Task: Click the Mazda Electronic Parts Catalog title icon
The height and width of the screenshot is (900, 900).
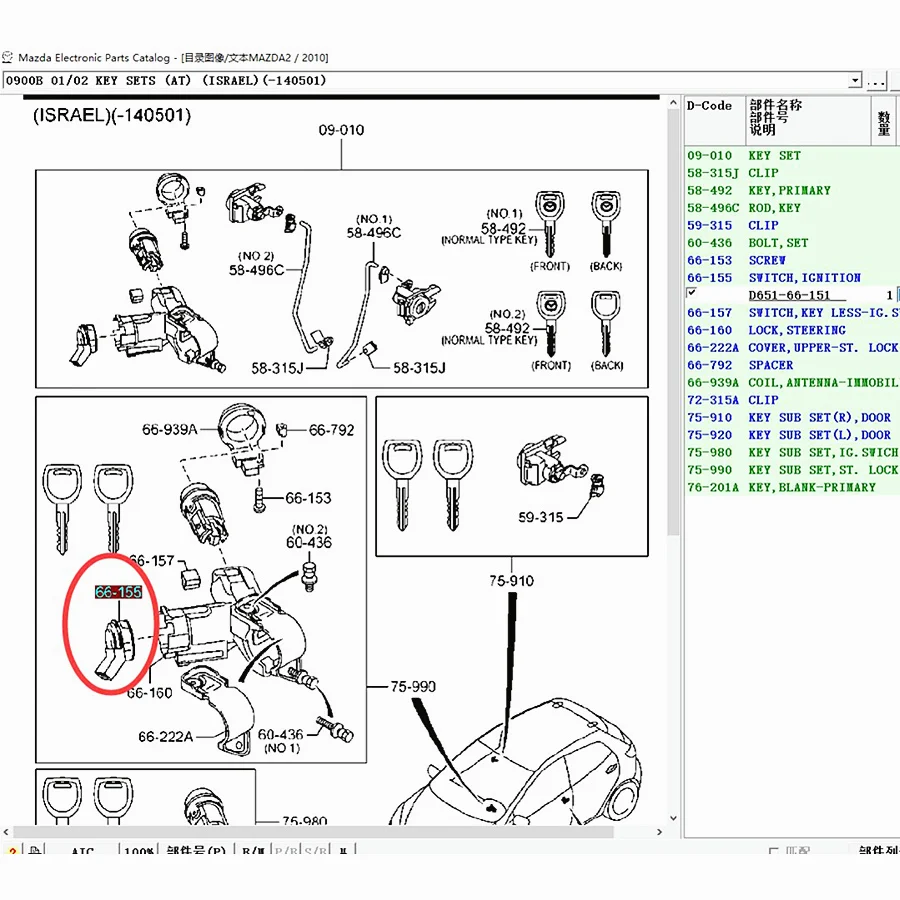Action: tap(7, 57)
